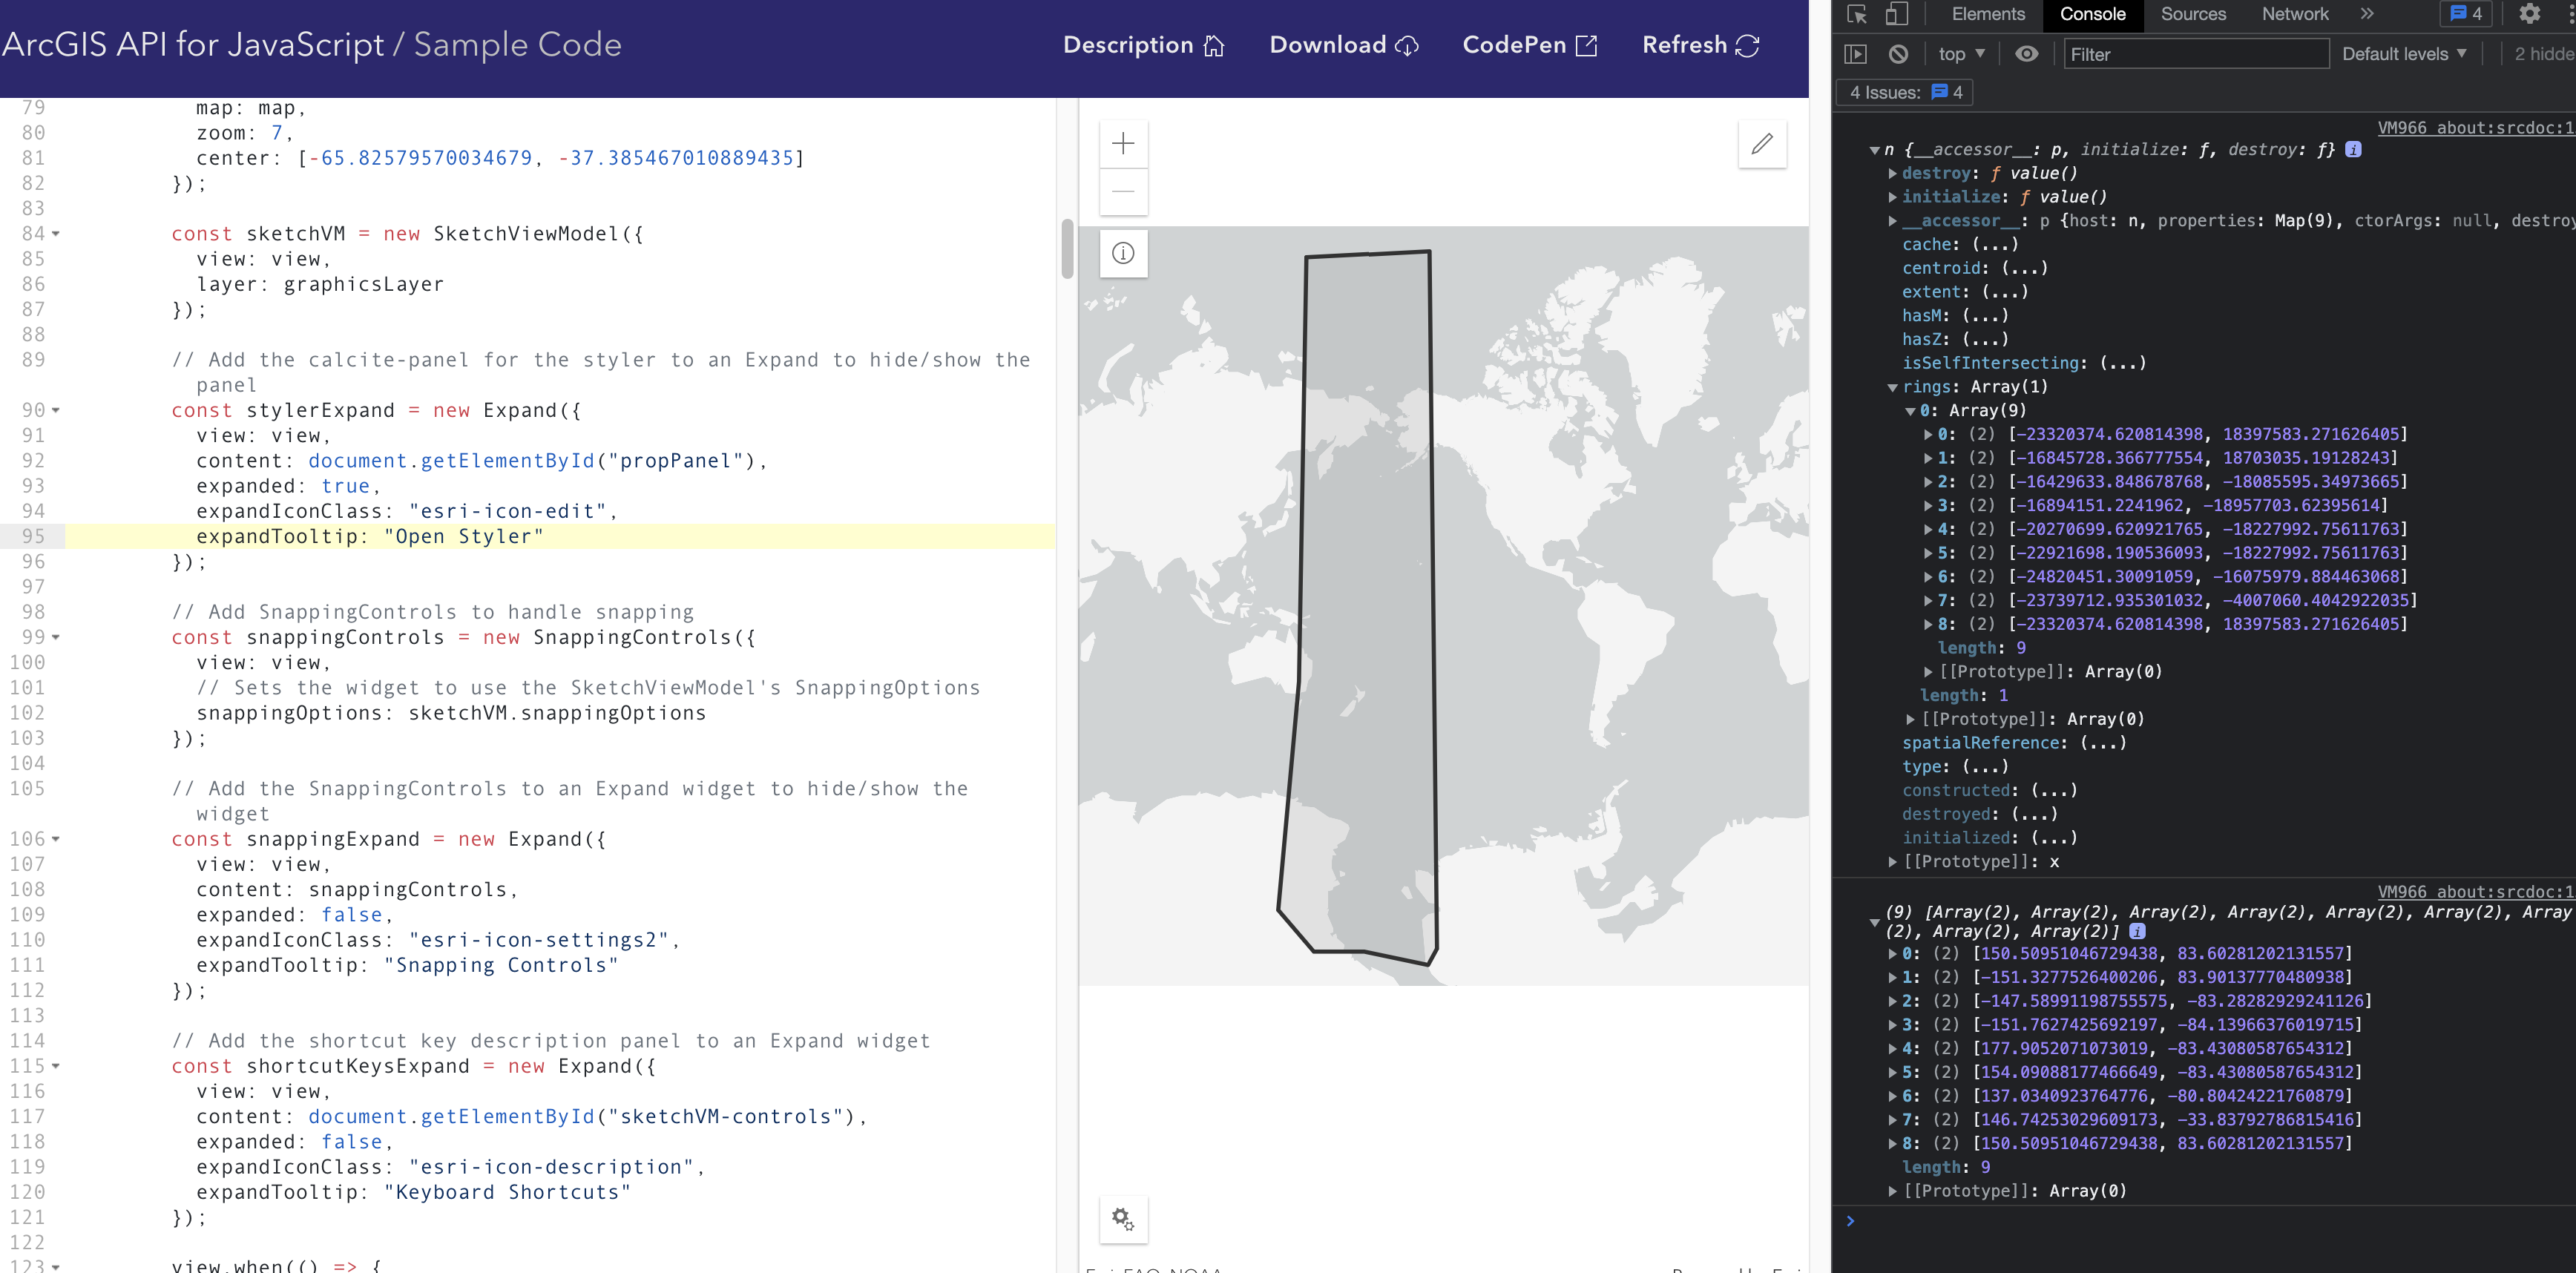This screenshot has height=1273, width=2576.
Task: Open the top JavaScript context dropdown
Action: coord(1961,54)
